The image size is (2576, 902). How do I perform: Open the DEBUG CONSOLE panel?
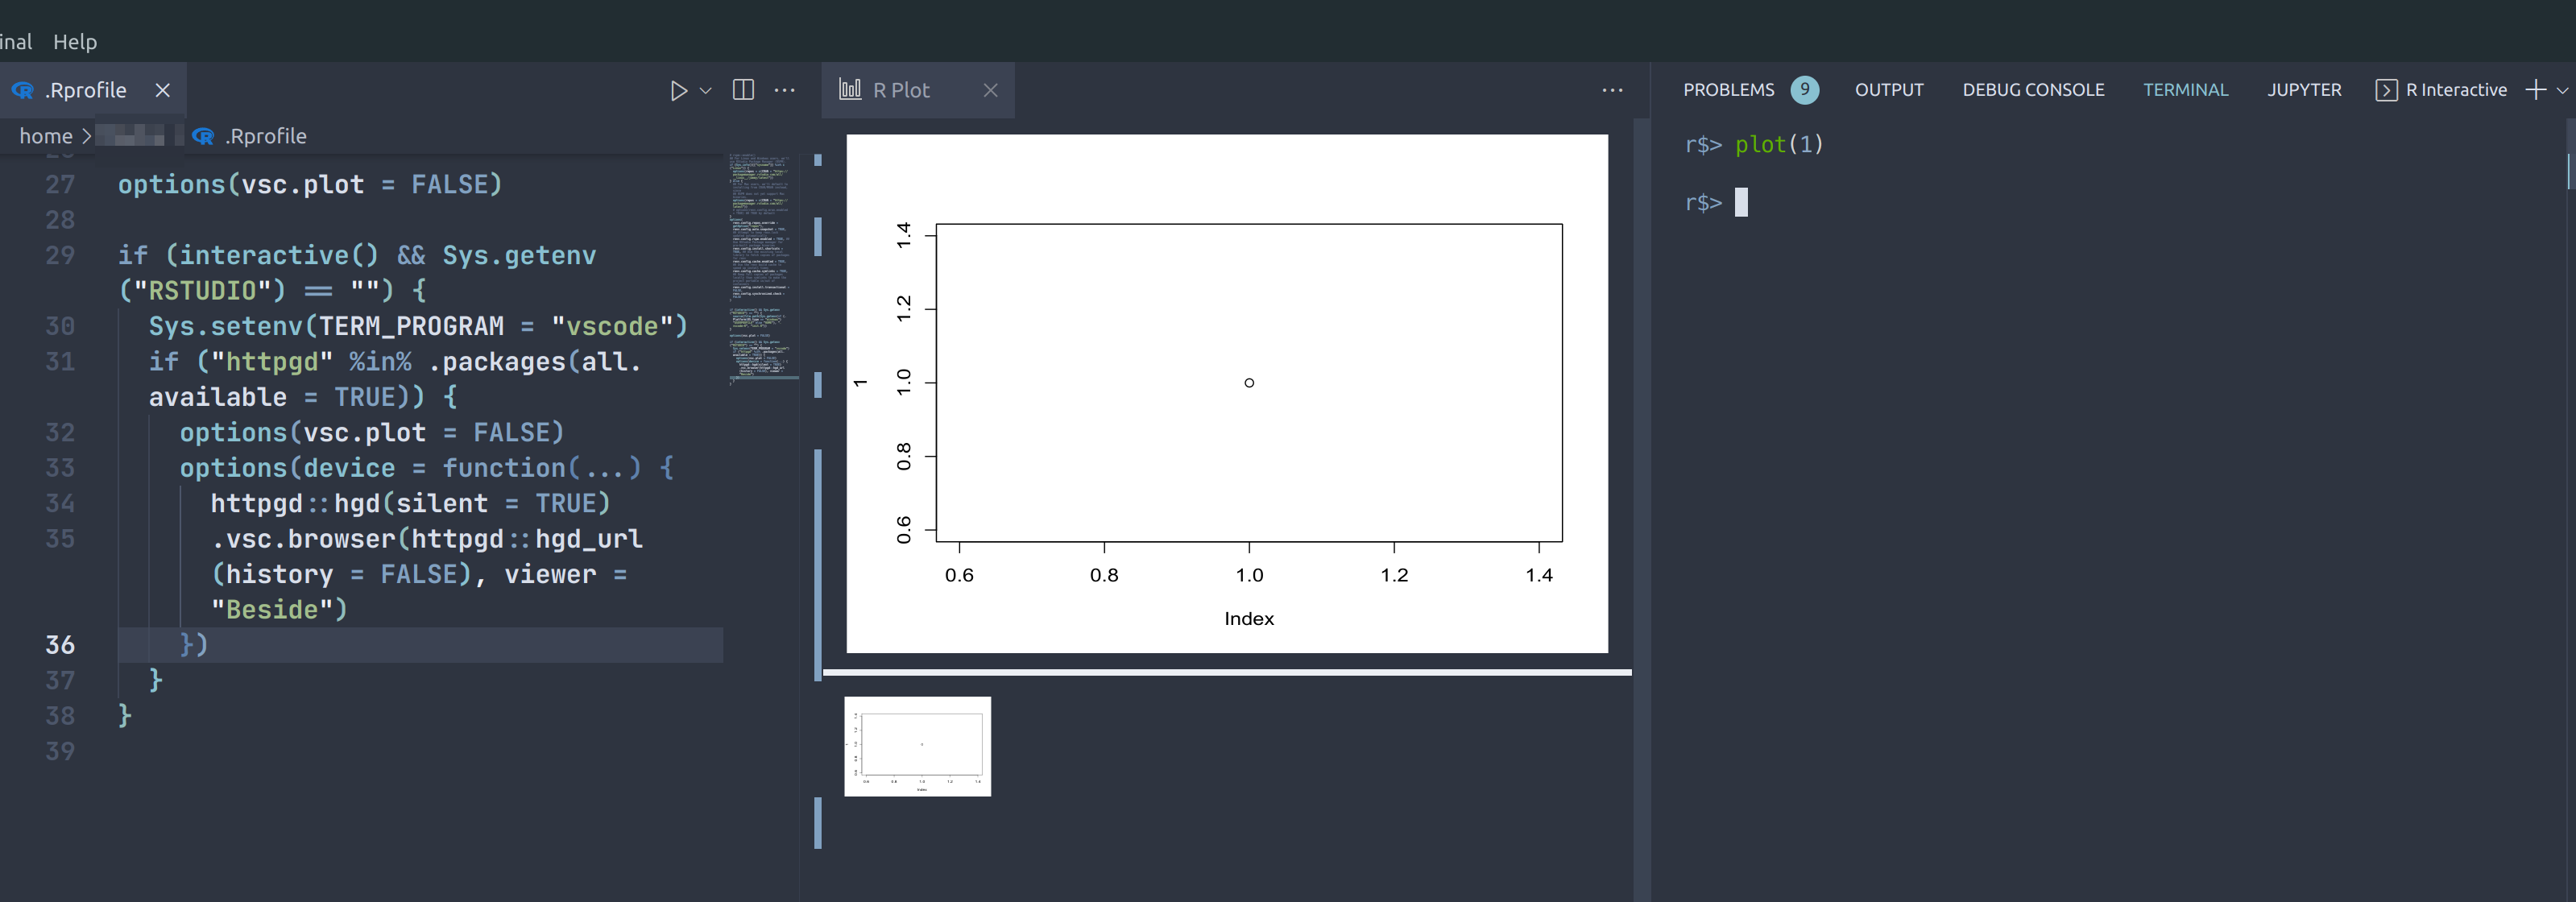(x=2033, y=89)
